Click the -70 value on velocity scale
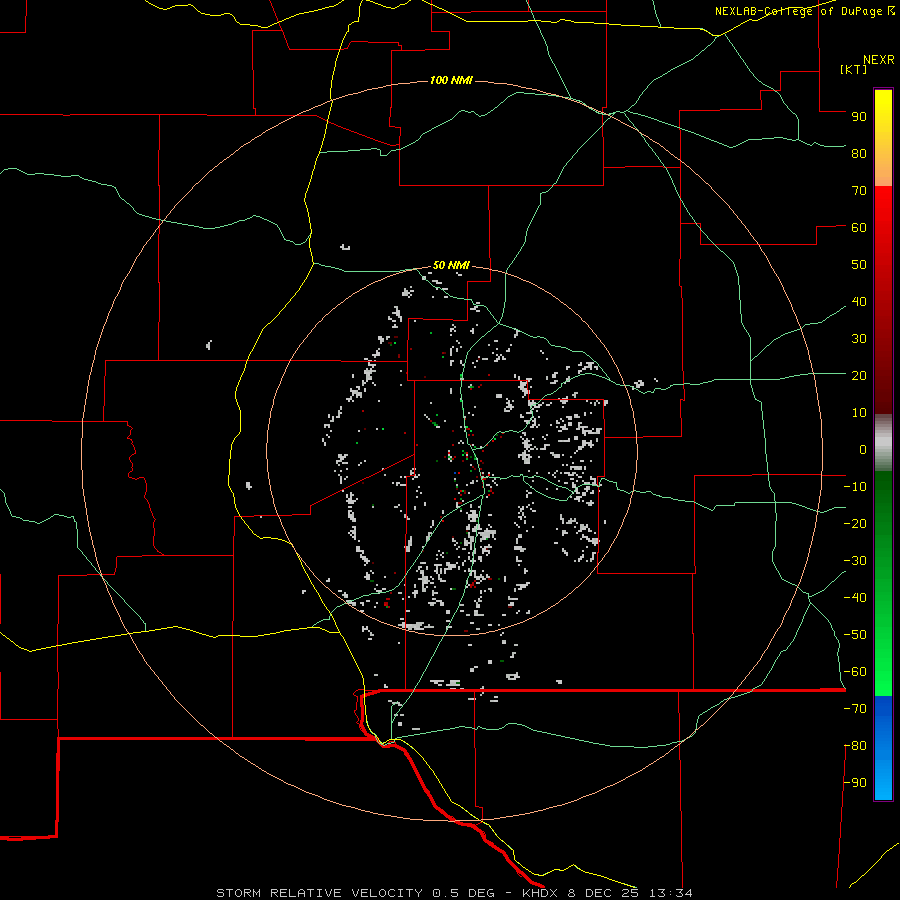 [855, 709]
